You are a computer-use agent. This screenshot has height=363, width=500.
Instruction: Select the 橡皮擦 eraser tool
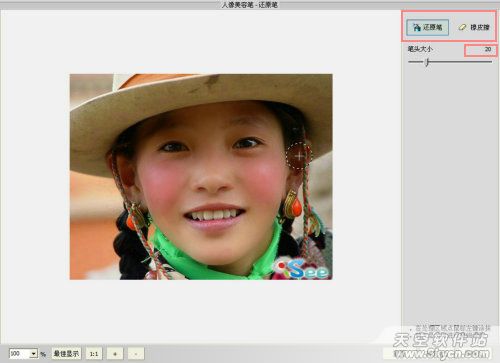(x=474, y=27)
